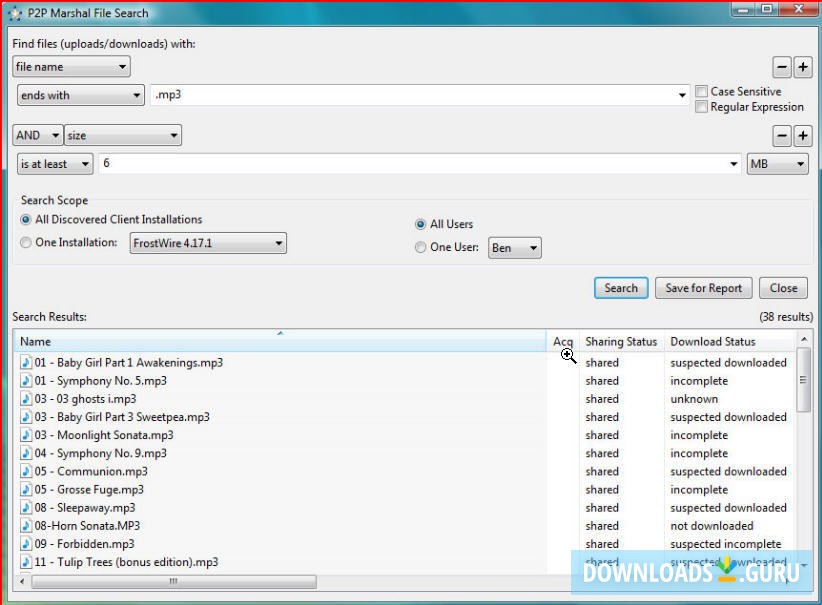Viewport: 822px width, 605px height.
Task: Click music icon for Grosse Fuge.mp3
Action: click(26, 489)
